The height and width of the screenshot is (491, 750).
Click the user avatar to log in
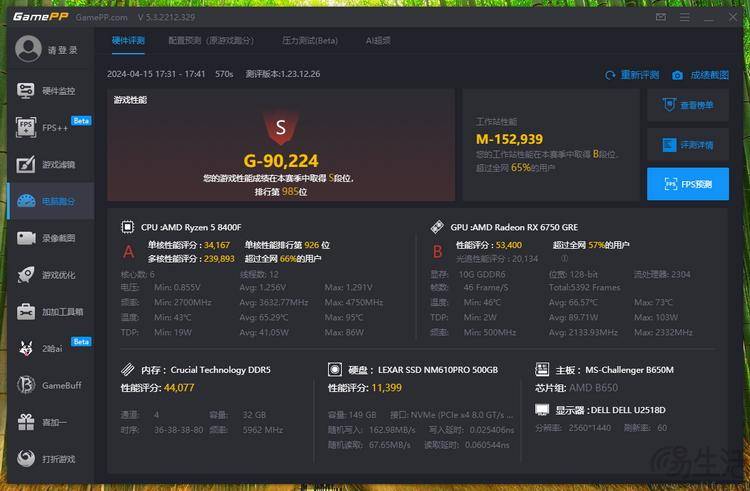click(29, 49)
